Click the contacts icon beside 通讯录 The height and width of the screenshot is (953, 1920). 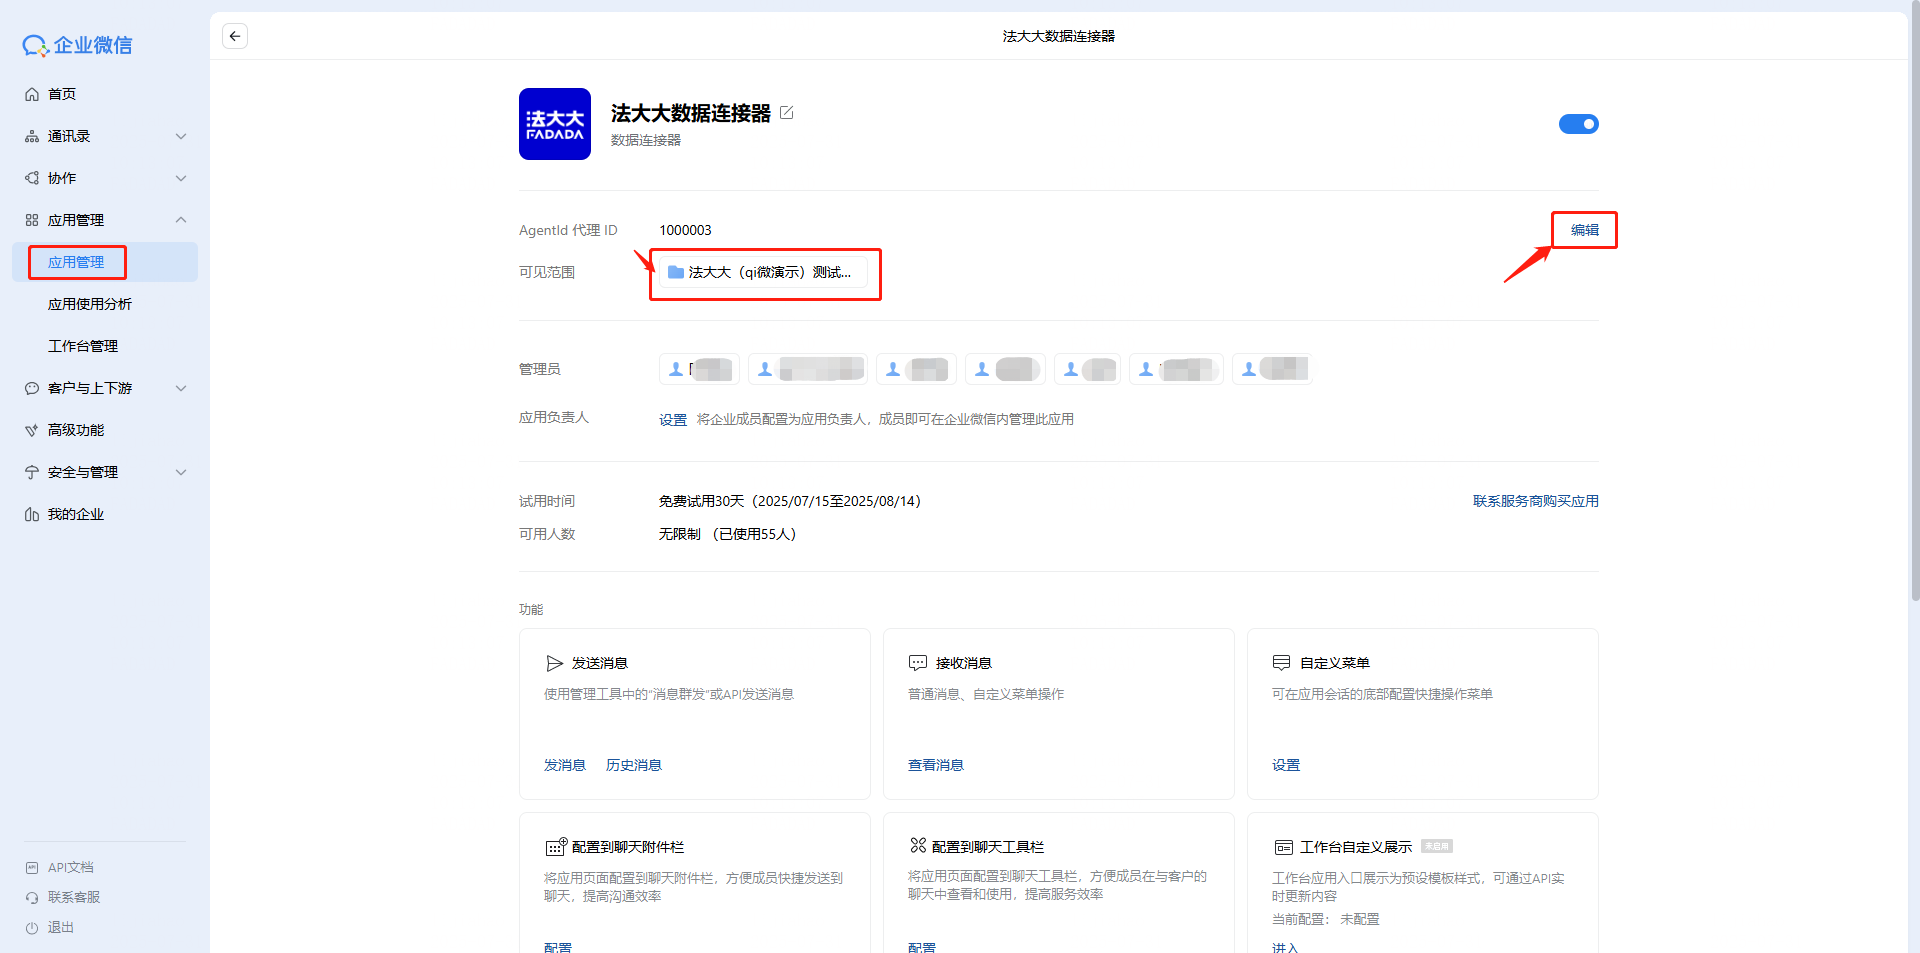[x=32, y=136]
